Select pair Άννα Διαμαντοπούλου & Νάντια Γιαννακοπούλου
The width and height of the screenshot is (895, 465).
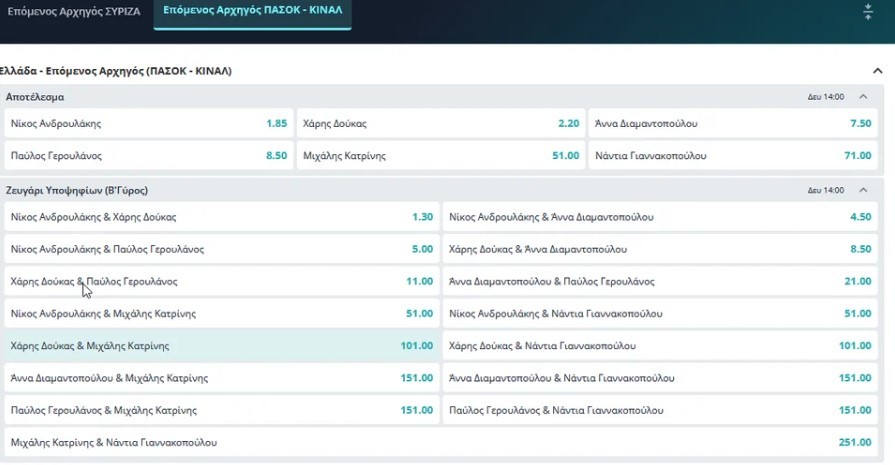(x=660, y=378)
